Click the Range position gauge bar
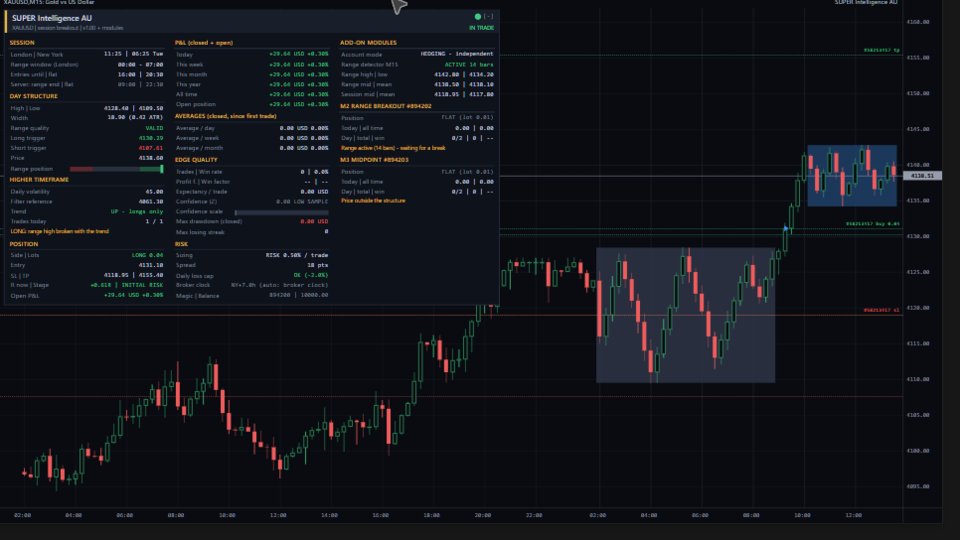The image size is (960, 540). click(116, 169)
